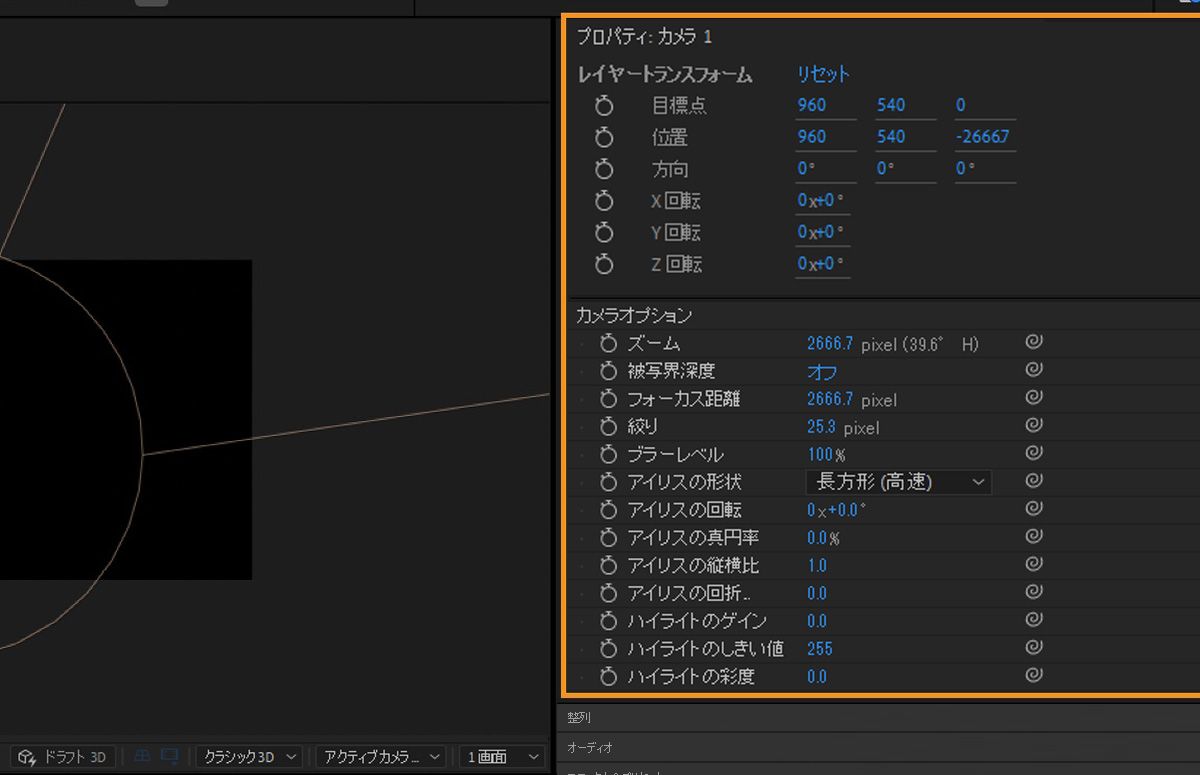Image resolution: width=1200 pixels, height=775 pixels.
Task: Click 方向 X value 0°
Action: pyautogui.click(x=807, y=169)
